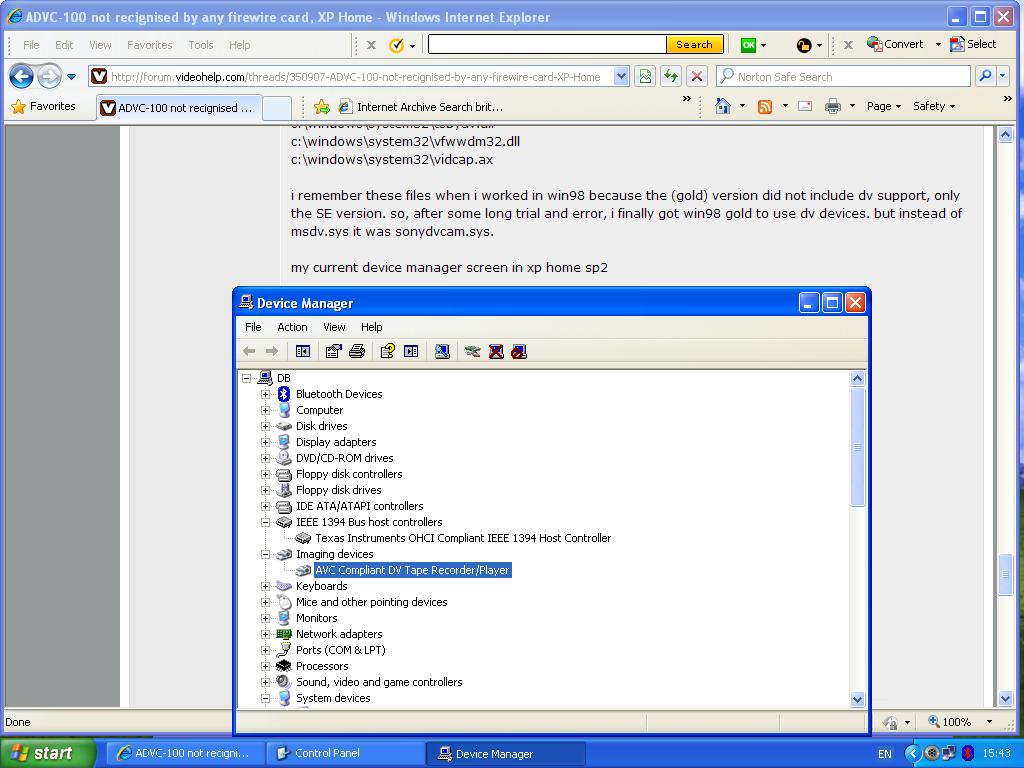This screenshot has width=1024, height=768.
Task: Click IE page scrollbar thumb
Action: pos(1006,575)
